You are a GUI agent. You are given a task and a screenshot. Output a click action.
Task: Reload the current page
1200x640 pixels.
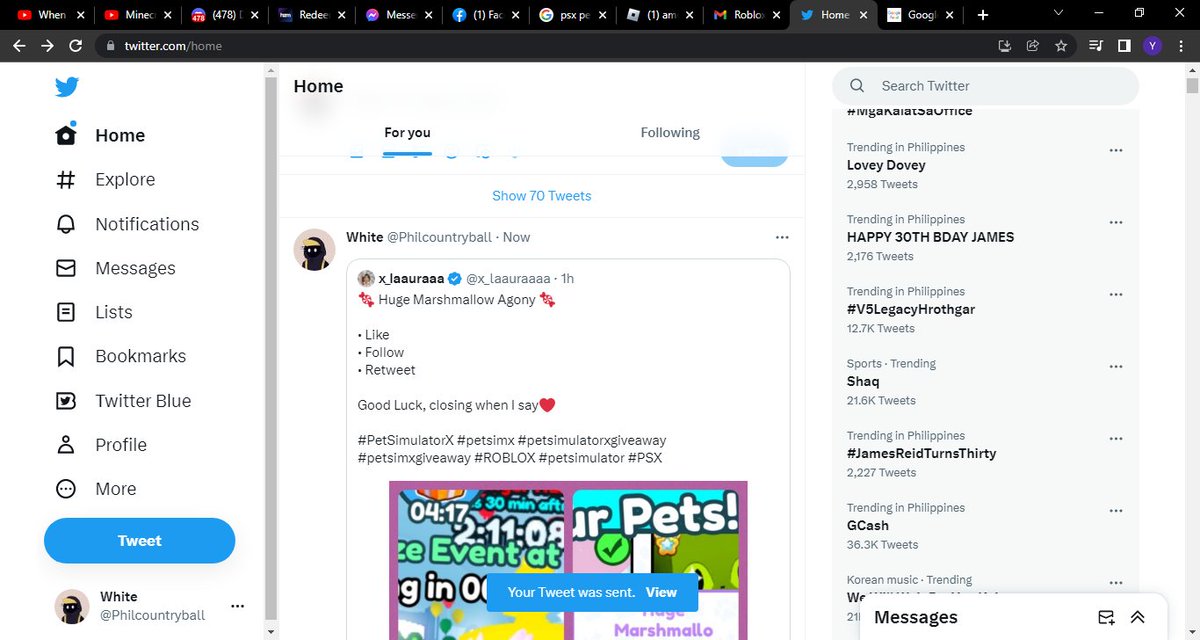tap(75, 46)
